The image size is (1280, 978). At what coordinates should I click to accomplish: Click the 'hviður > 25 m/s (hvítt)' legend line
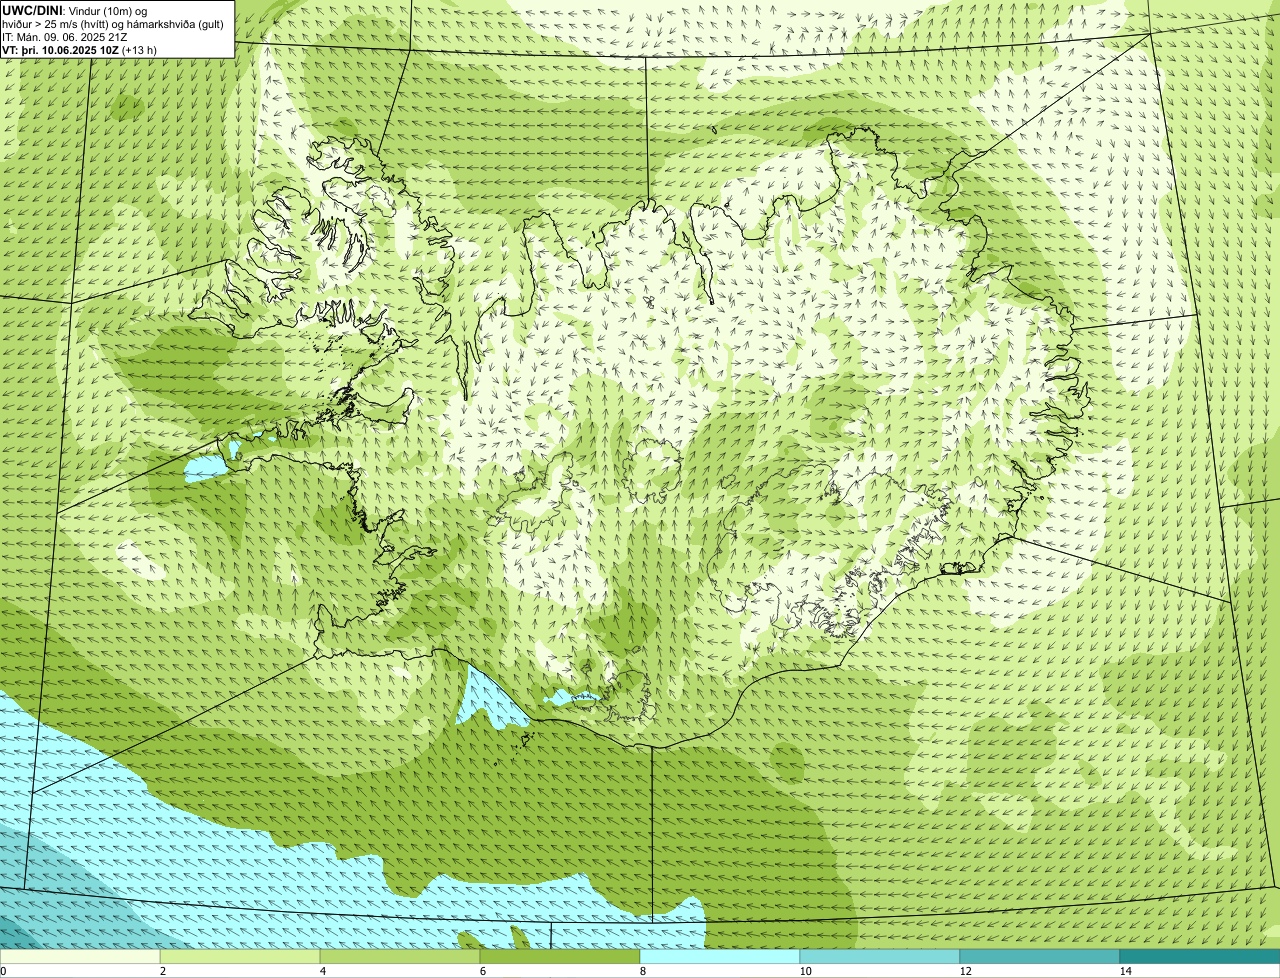[61, 23]
